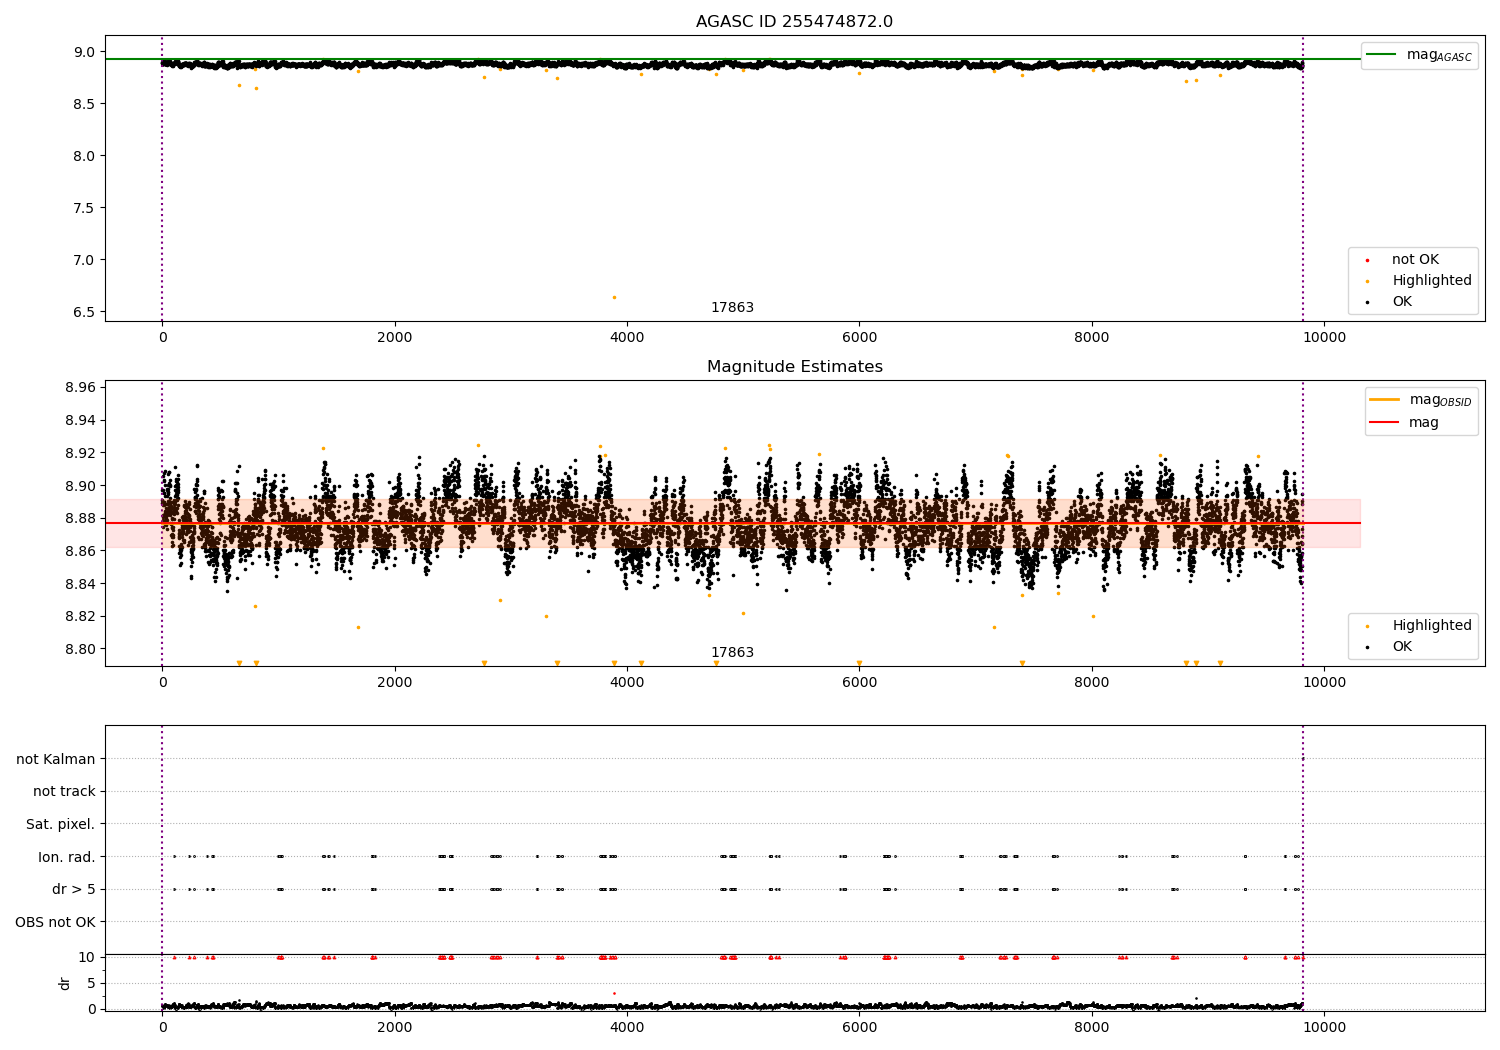The width and height of the screenshot is (1500, 1050).
Task: Click the "4000" x-axis tick under bottom plot
Action: (627, 1028)
